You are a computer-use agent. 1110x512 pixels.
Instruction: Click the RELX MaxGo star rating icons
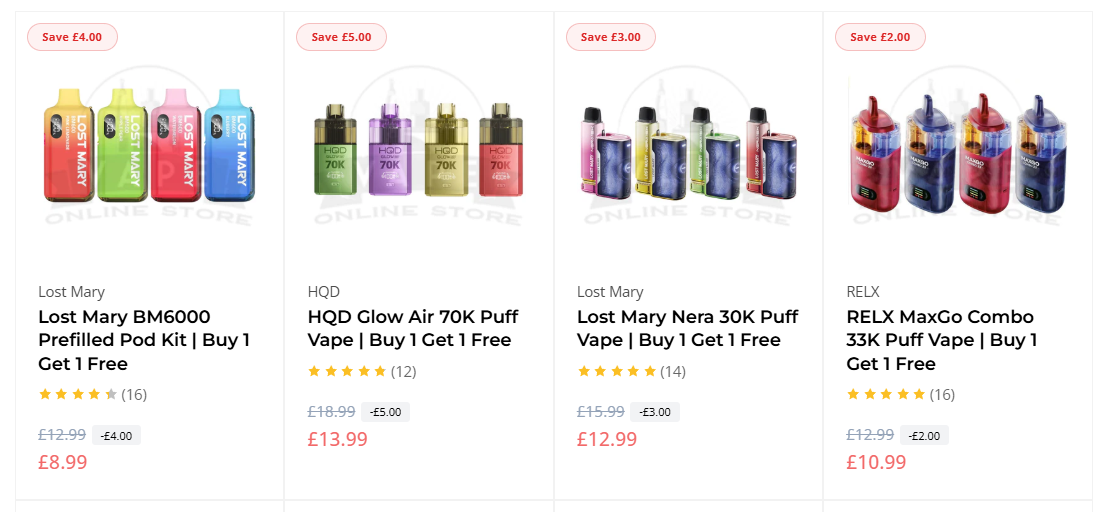(x=886, y=394)
